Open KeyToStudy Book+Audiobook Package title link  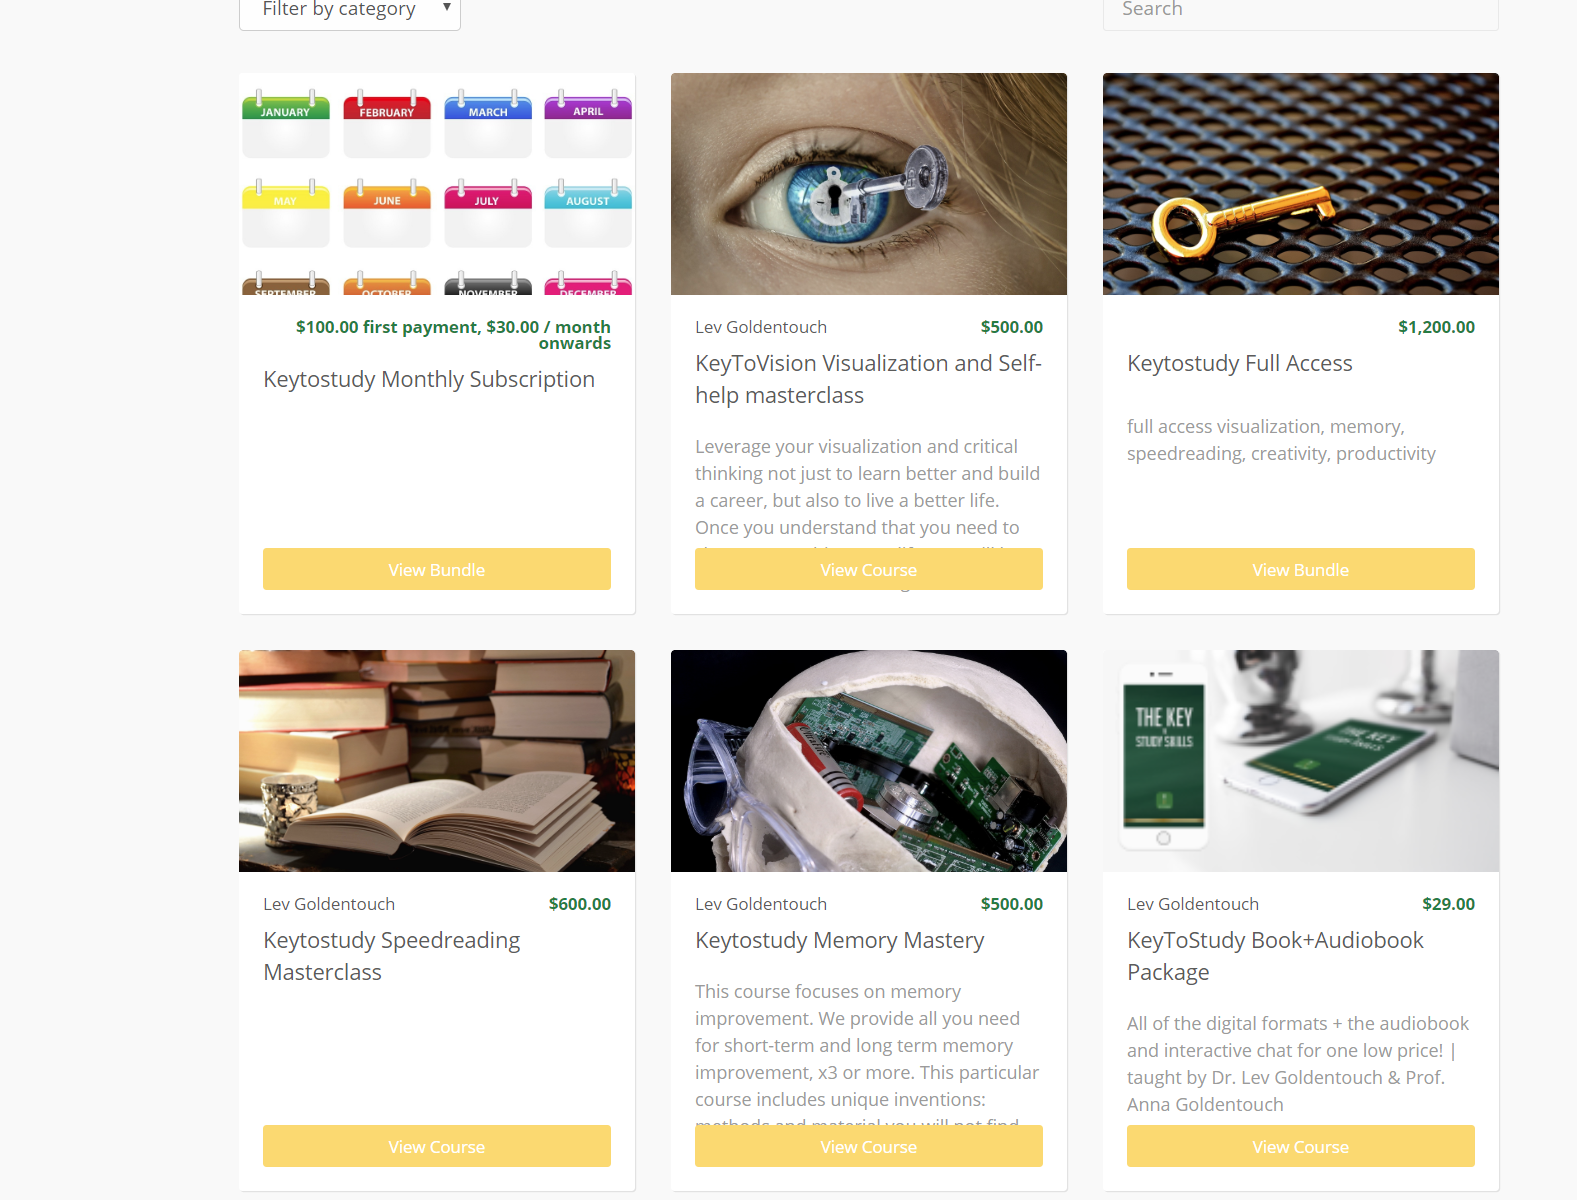(x=1275, y=956)
